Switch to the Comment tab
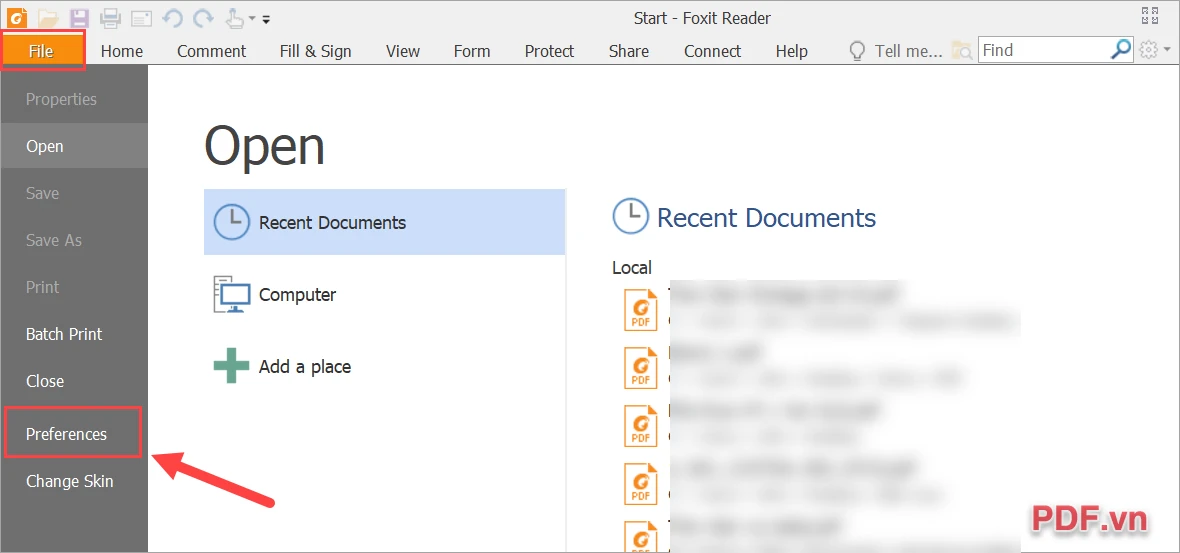Screen dimensions: 1180x553 point(211,51)
